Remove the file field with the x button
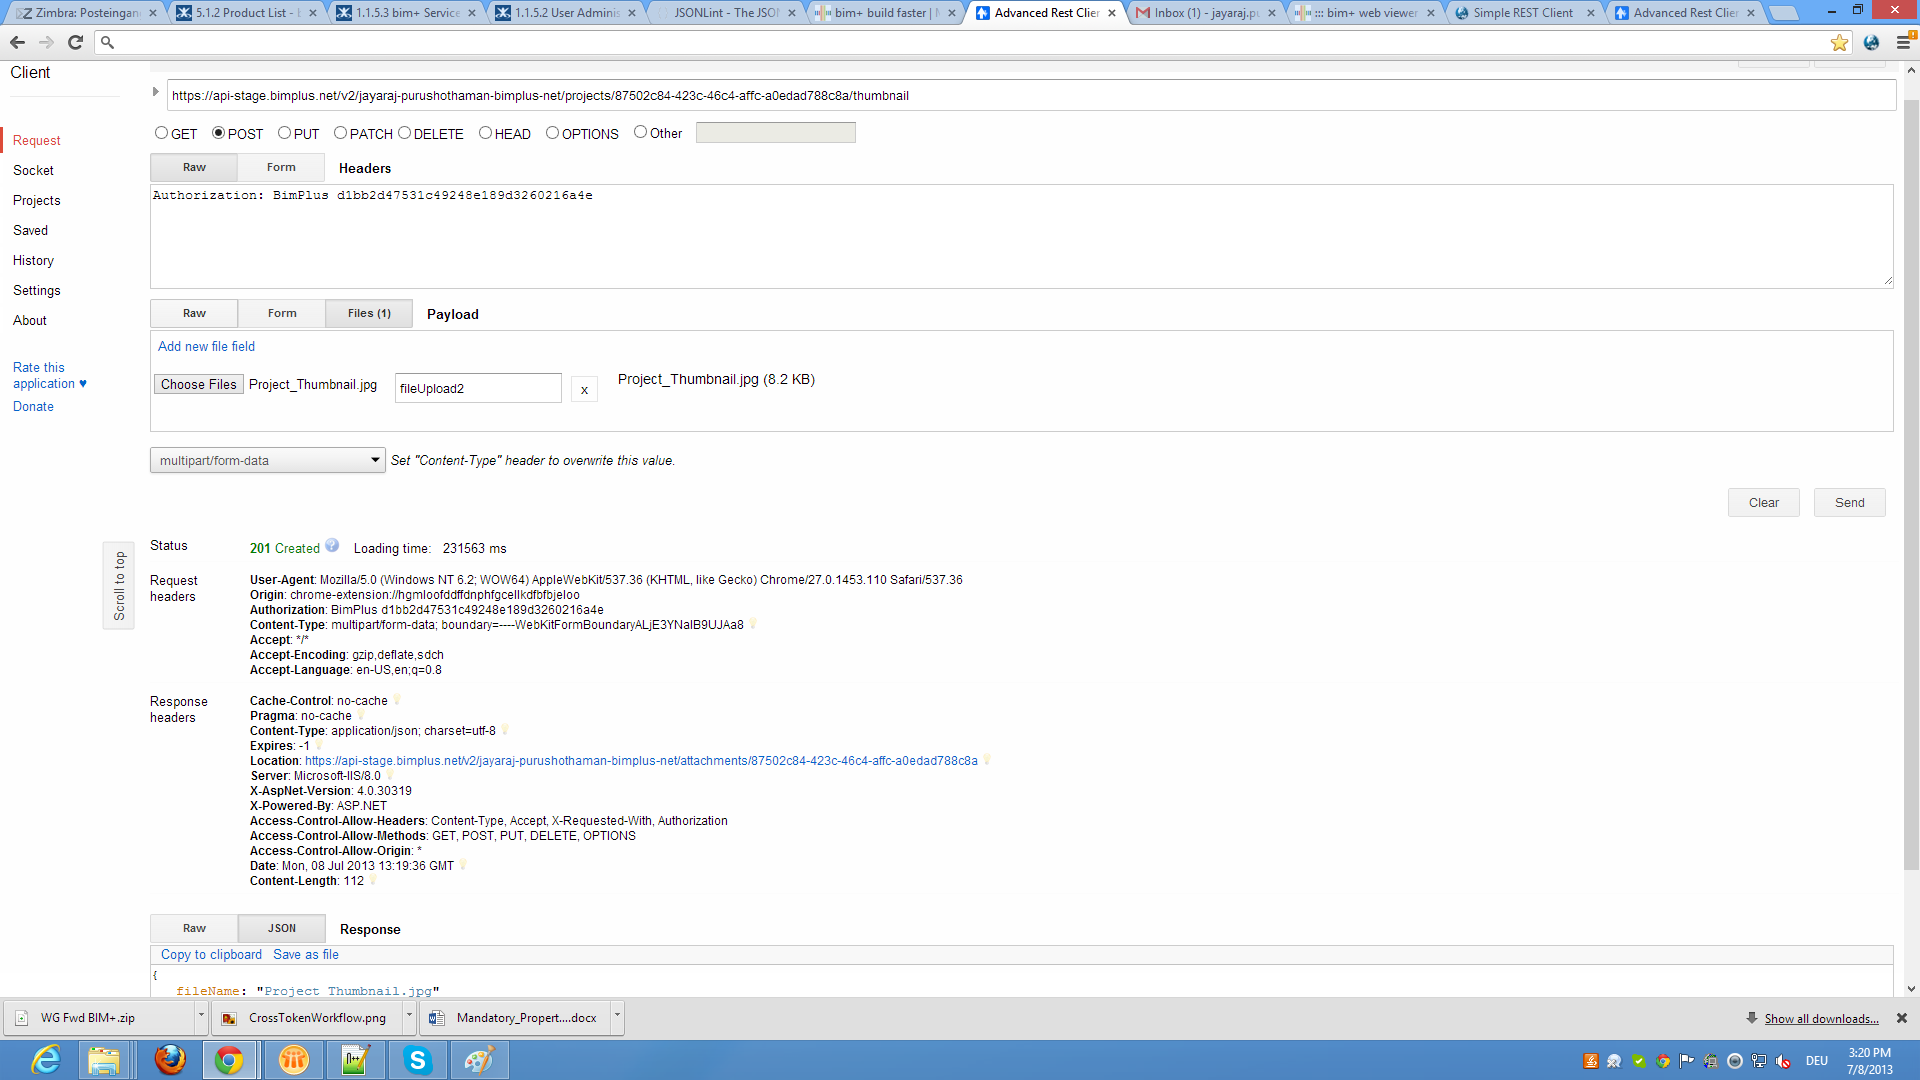The image size is (1920, 1080). coord(584,390)
